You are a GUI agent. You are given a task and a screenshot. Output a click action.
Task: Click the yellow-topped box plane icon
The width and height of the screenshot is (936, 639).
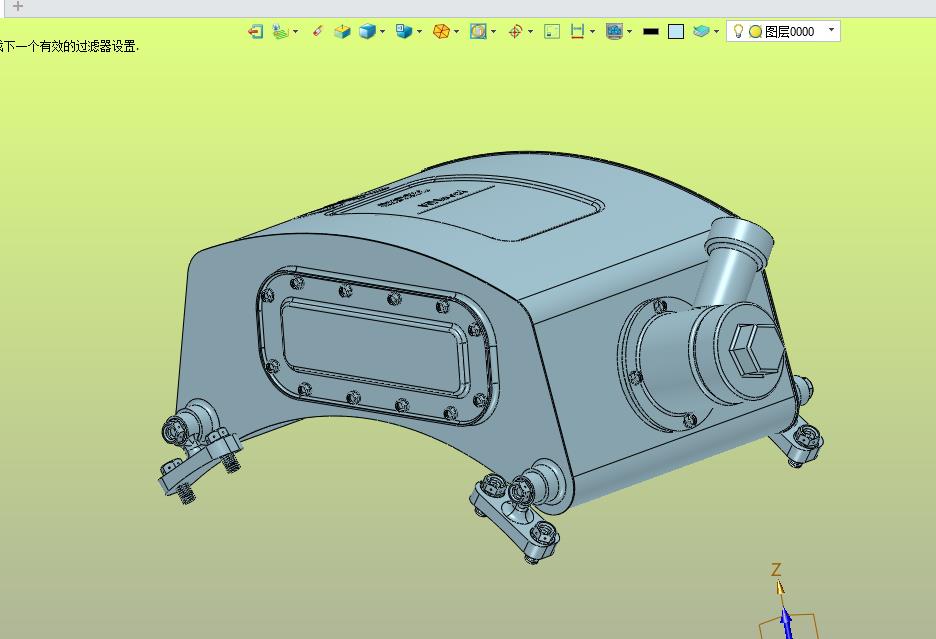(342, 32)
